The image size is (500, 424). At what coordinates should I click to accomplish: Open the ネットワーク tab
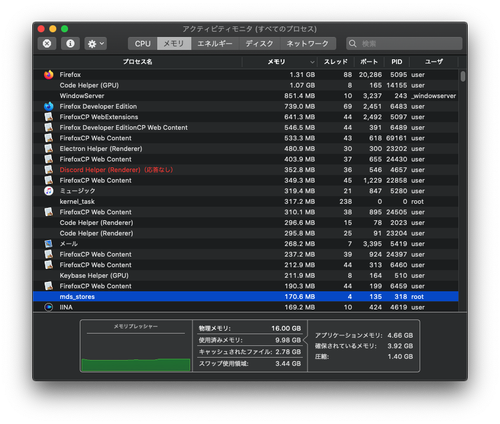point(308,44)
